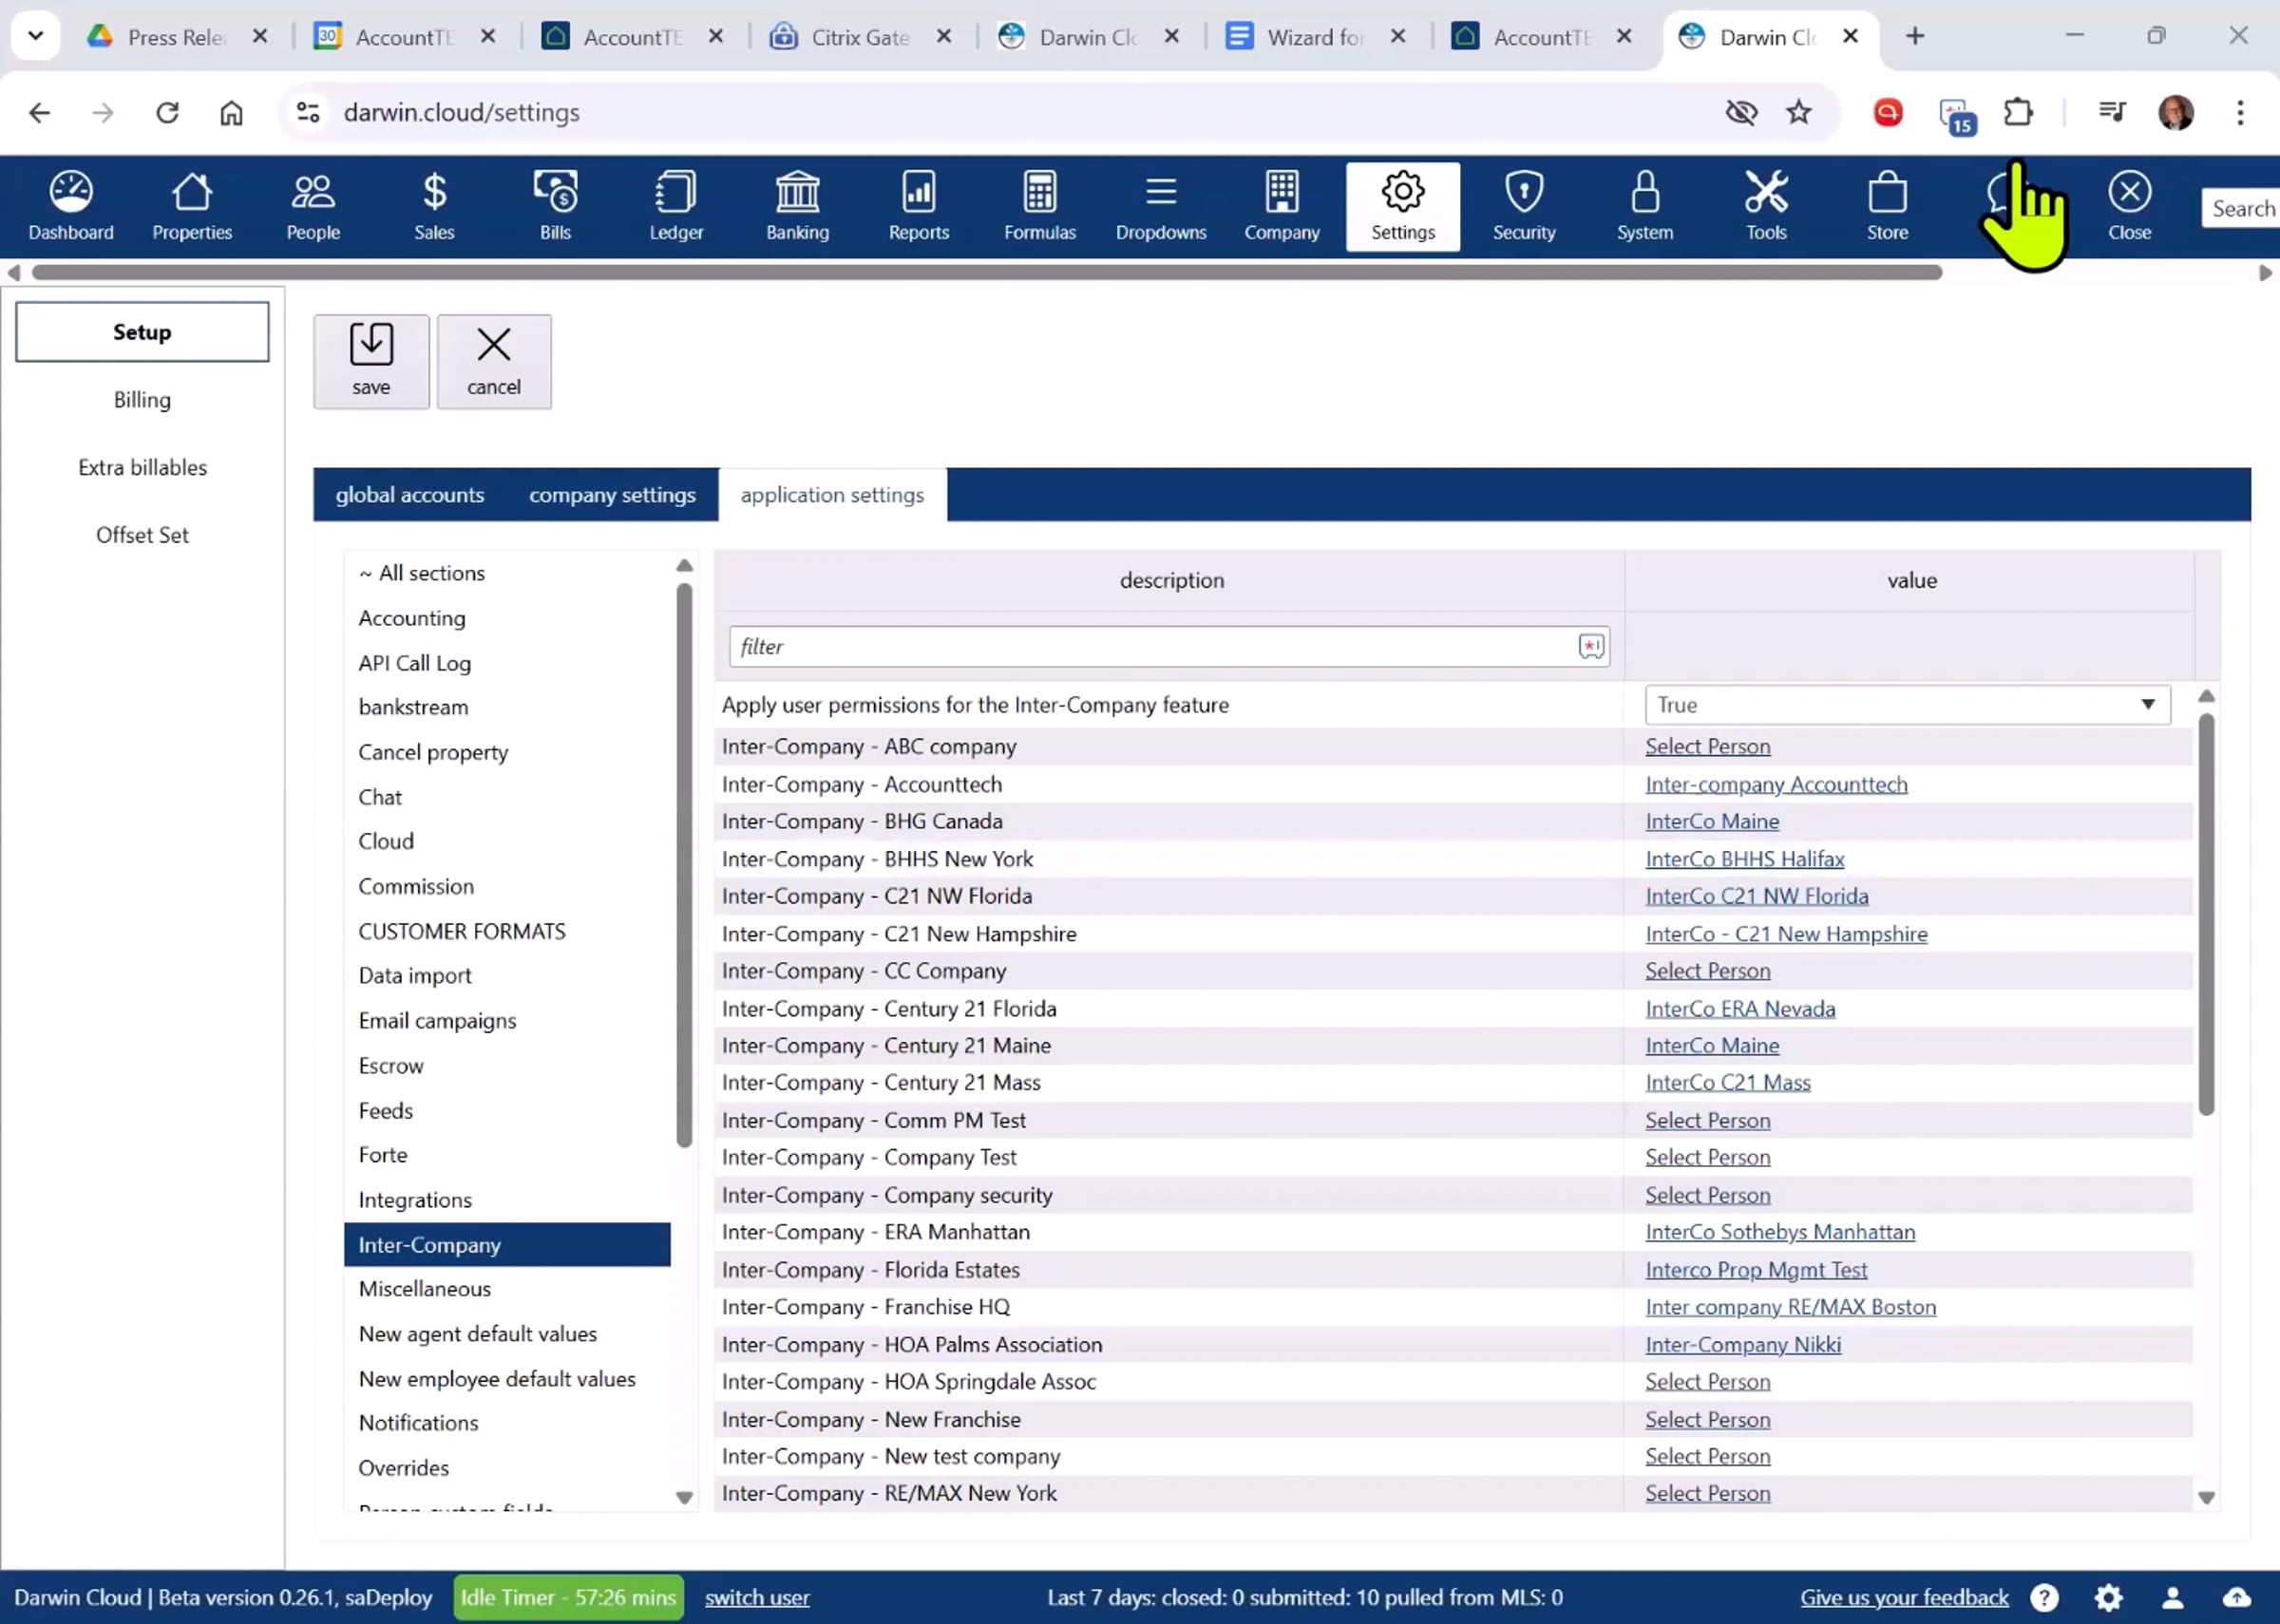2280x1624 pixels.
Task: Click the sections list vertical scrollbar
Action: point(684,866)
